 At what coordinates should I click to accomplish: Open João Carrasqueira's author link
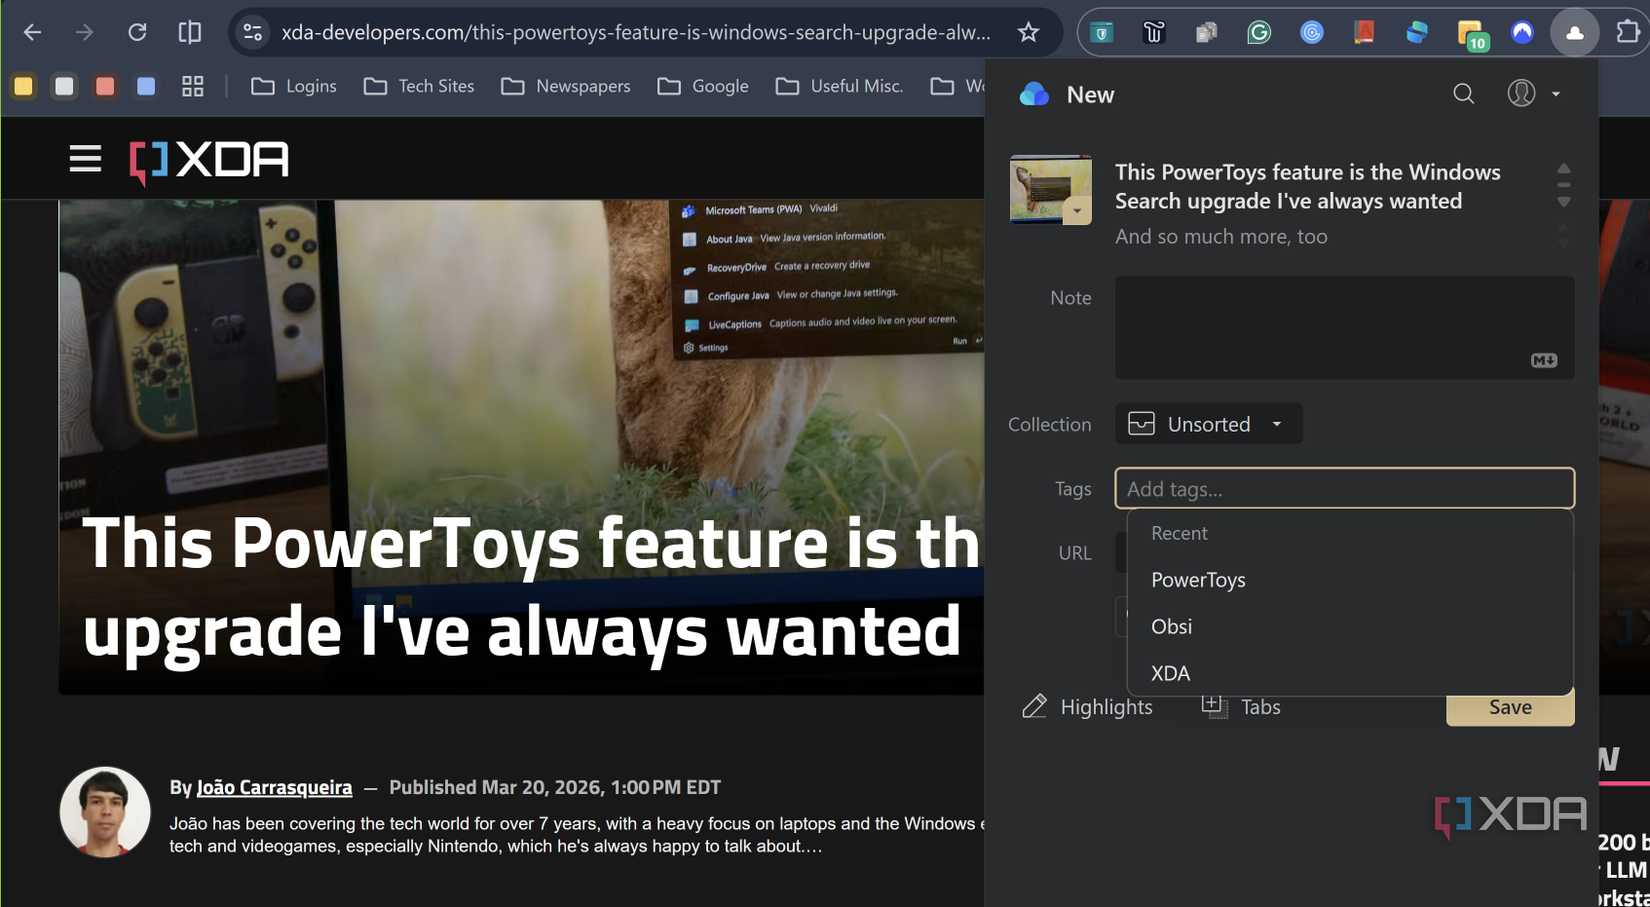tap(273, 787)
